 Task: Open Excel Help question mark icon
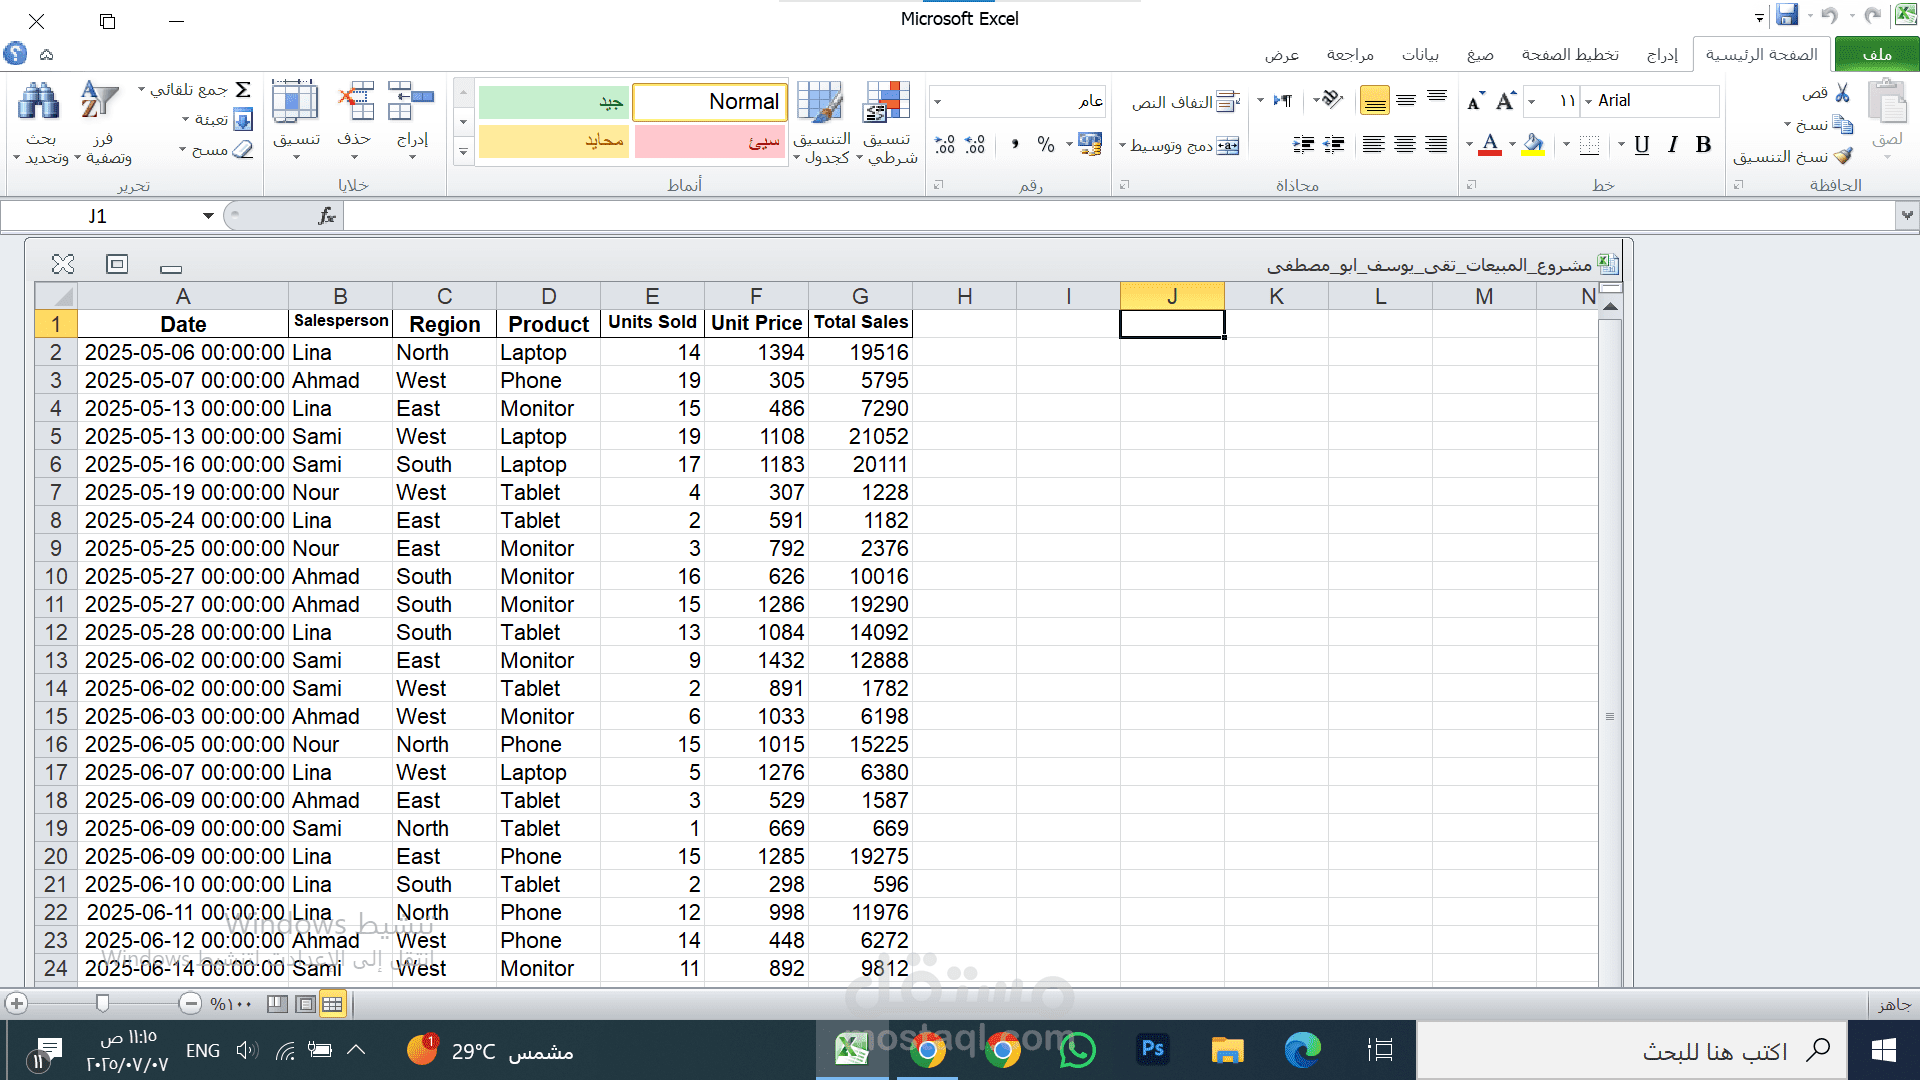(15, 53)
